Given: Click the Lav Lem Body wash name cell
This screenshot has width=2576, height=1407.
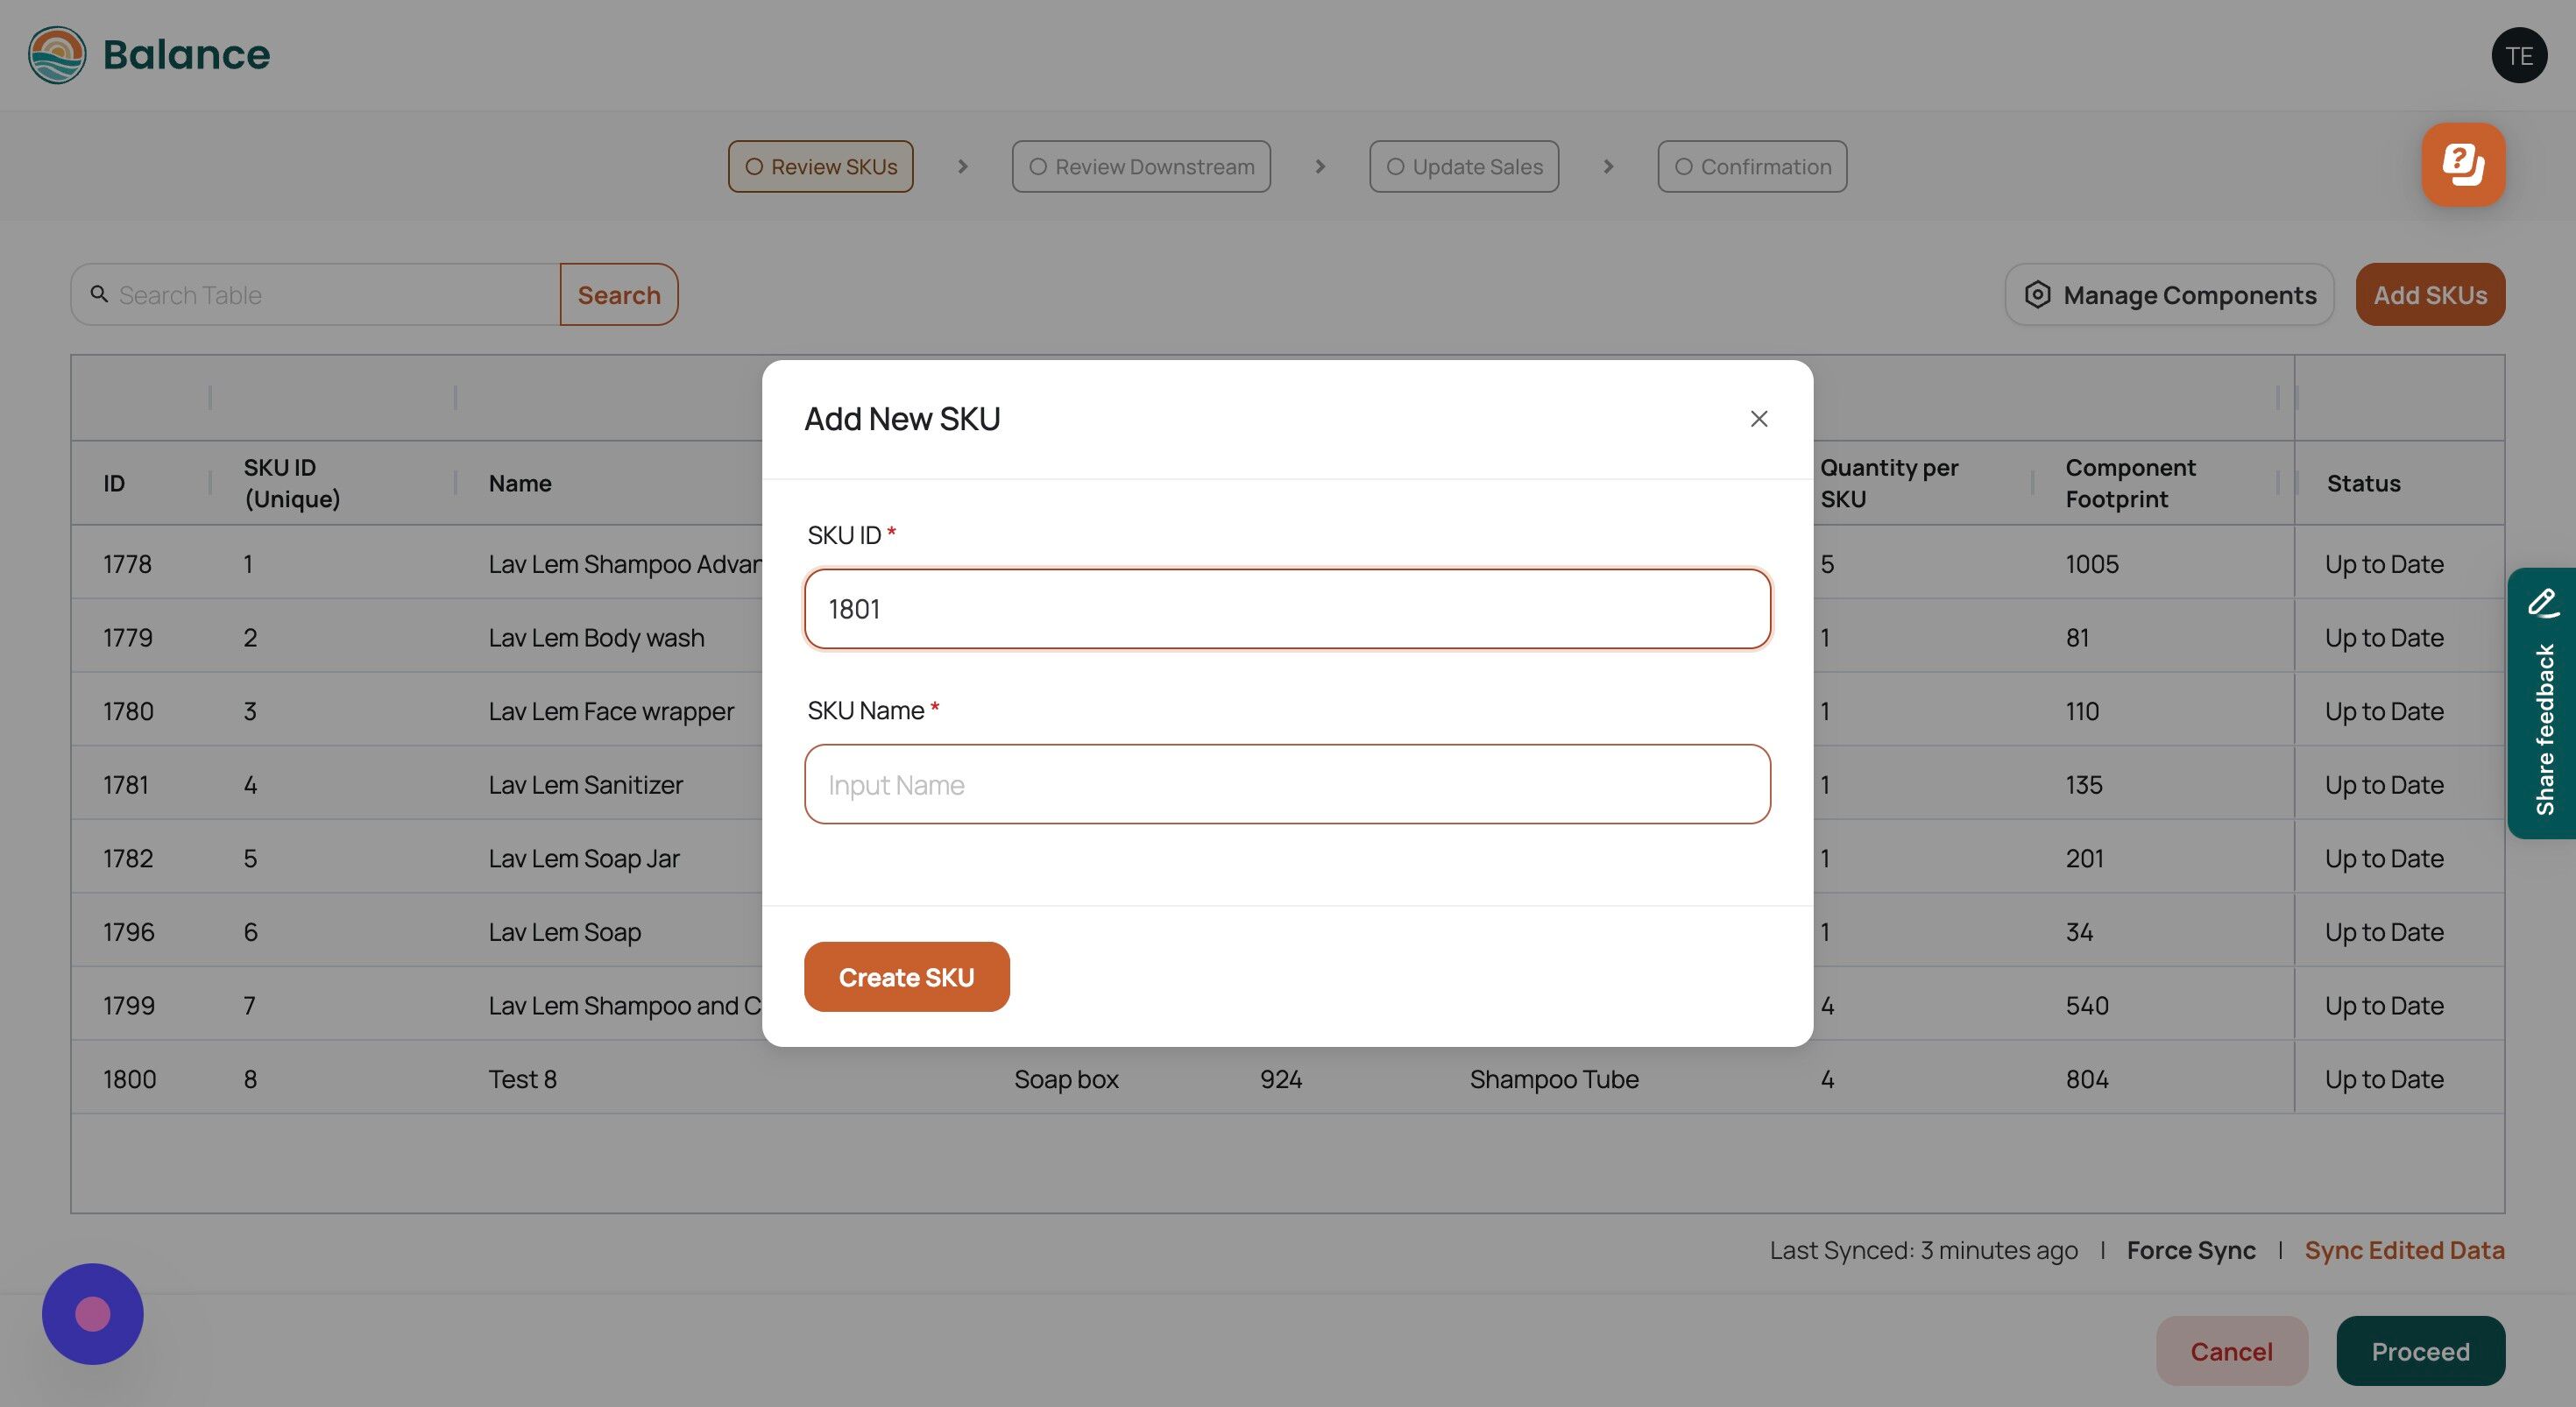Looking at the screenshot, I should (596, 638).
